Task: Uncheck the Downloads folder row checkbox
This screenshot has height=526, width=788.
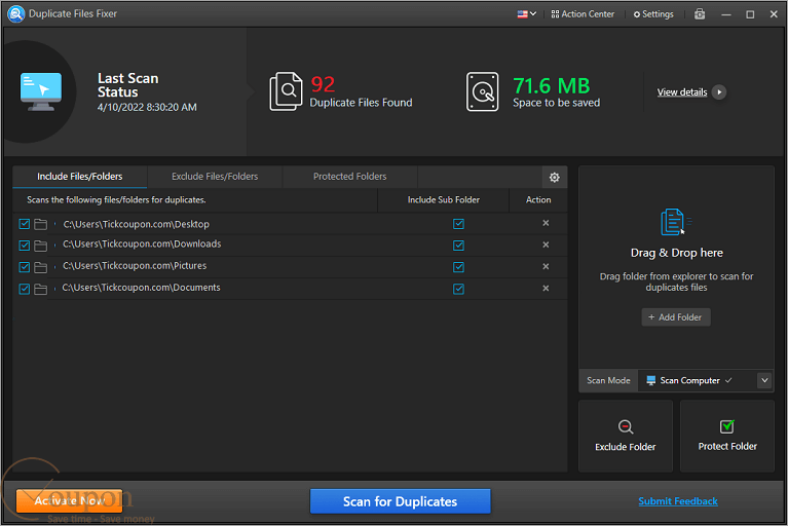Action: coord(24,245)
